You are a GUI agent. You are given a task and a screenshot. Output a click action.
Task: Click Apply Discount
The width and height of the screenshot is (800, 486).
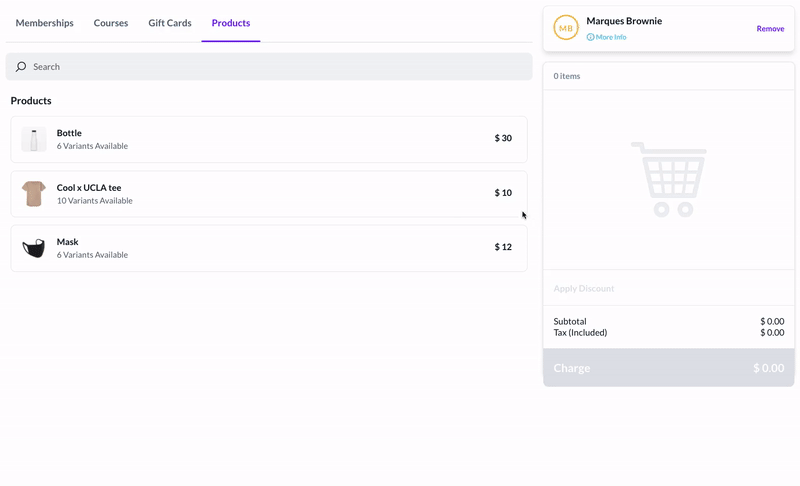click(584, 289)
